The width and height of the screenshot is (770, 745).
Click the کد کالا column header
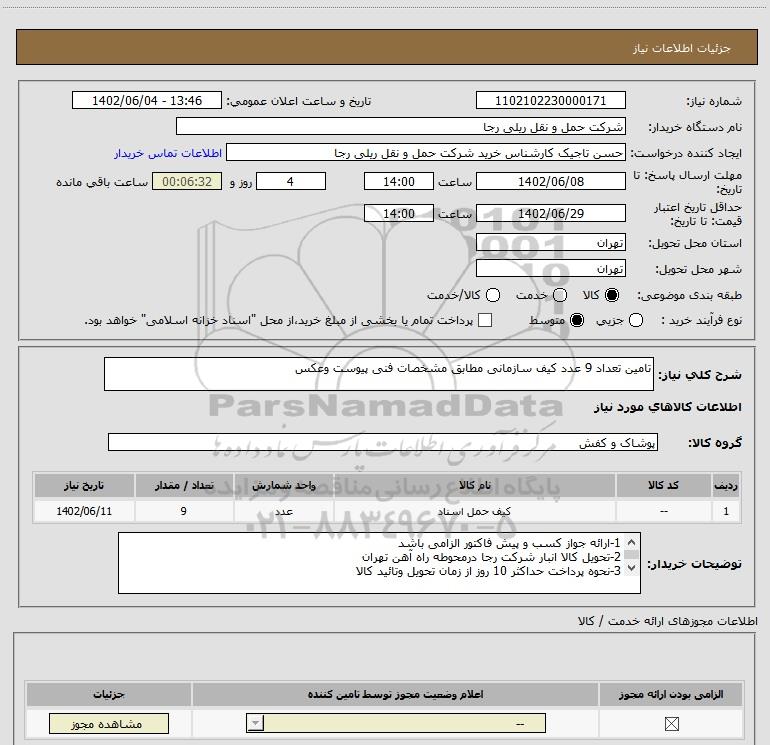(x=663, y=485)
